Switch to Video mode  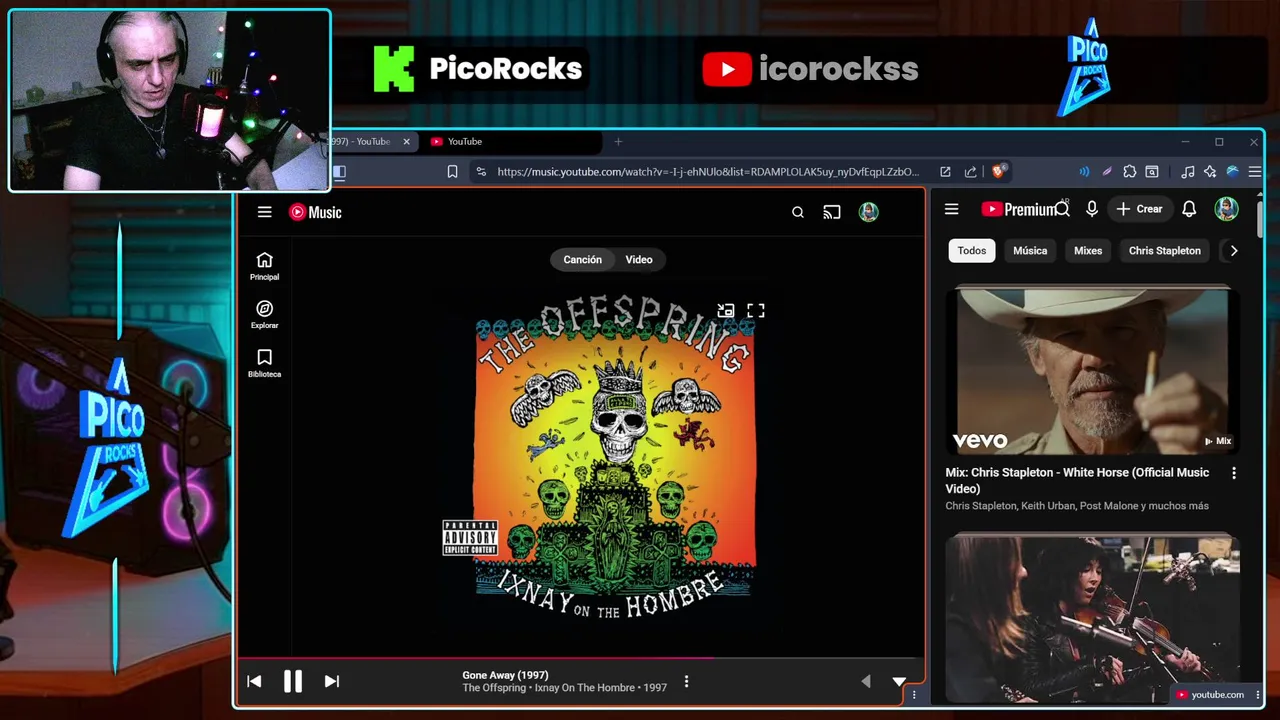(639, 260)
